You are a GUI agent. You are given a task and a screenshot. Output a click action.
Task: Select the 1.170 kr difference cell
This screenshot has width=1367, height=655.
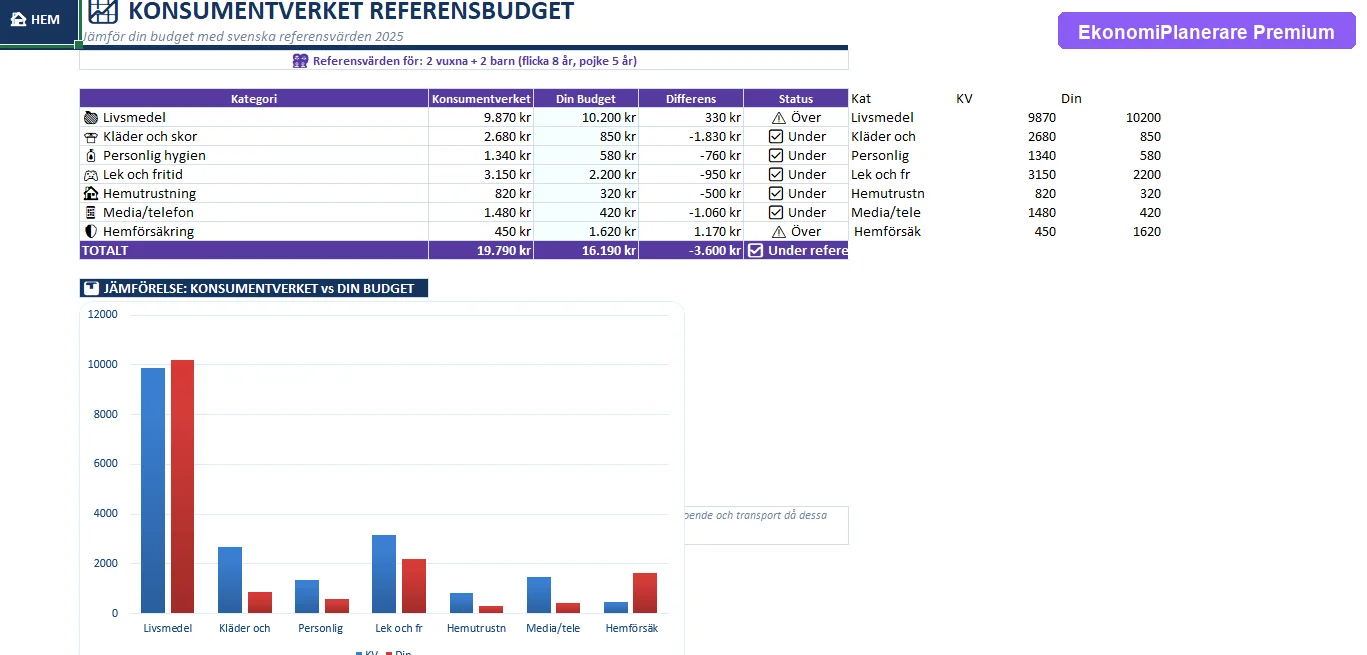click(691, 232)
